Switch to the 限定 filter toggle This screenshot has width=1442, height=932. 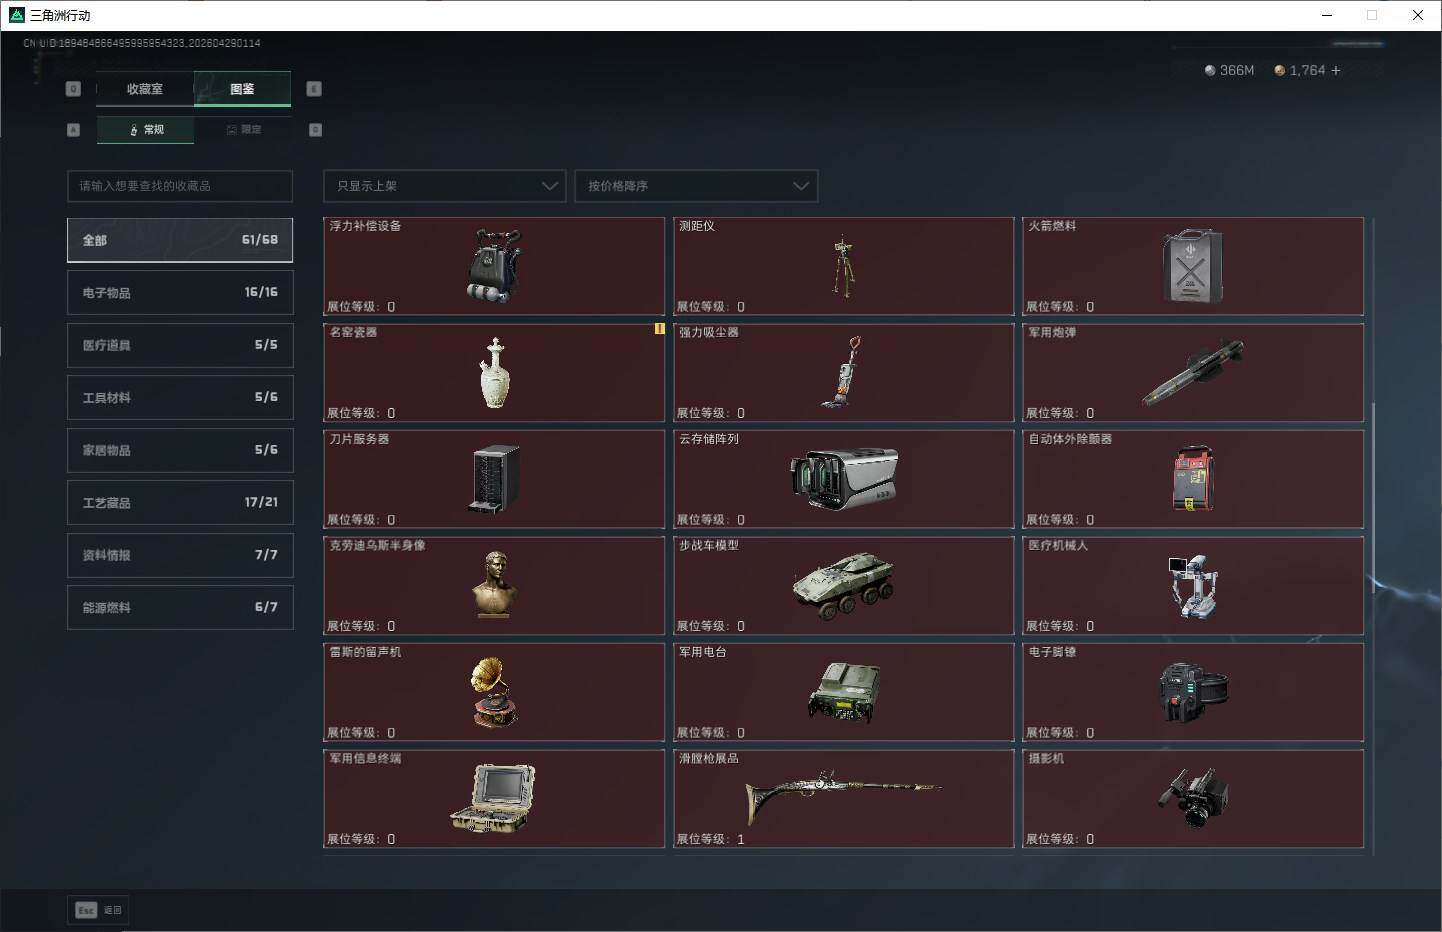(x=243, y=130)
